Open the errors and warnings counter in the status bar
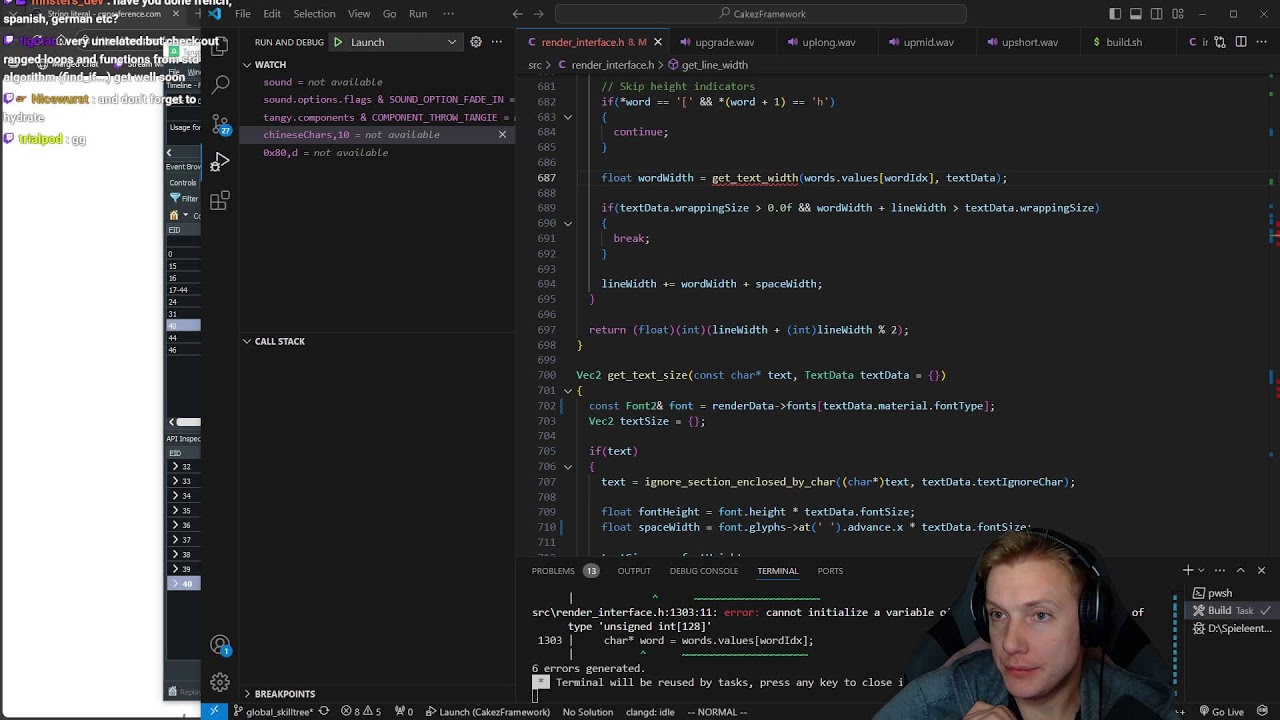This screenshot has width=1280, height=720. (x=361, y=712)
